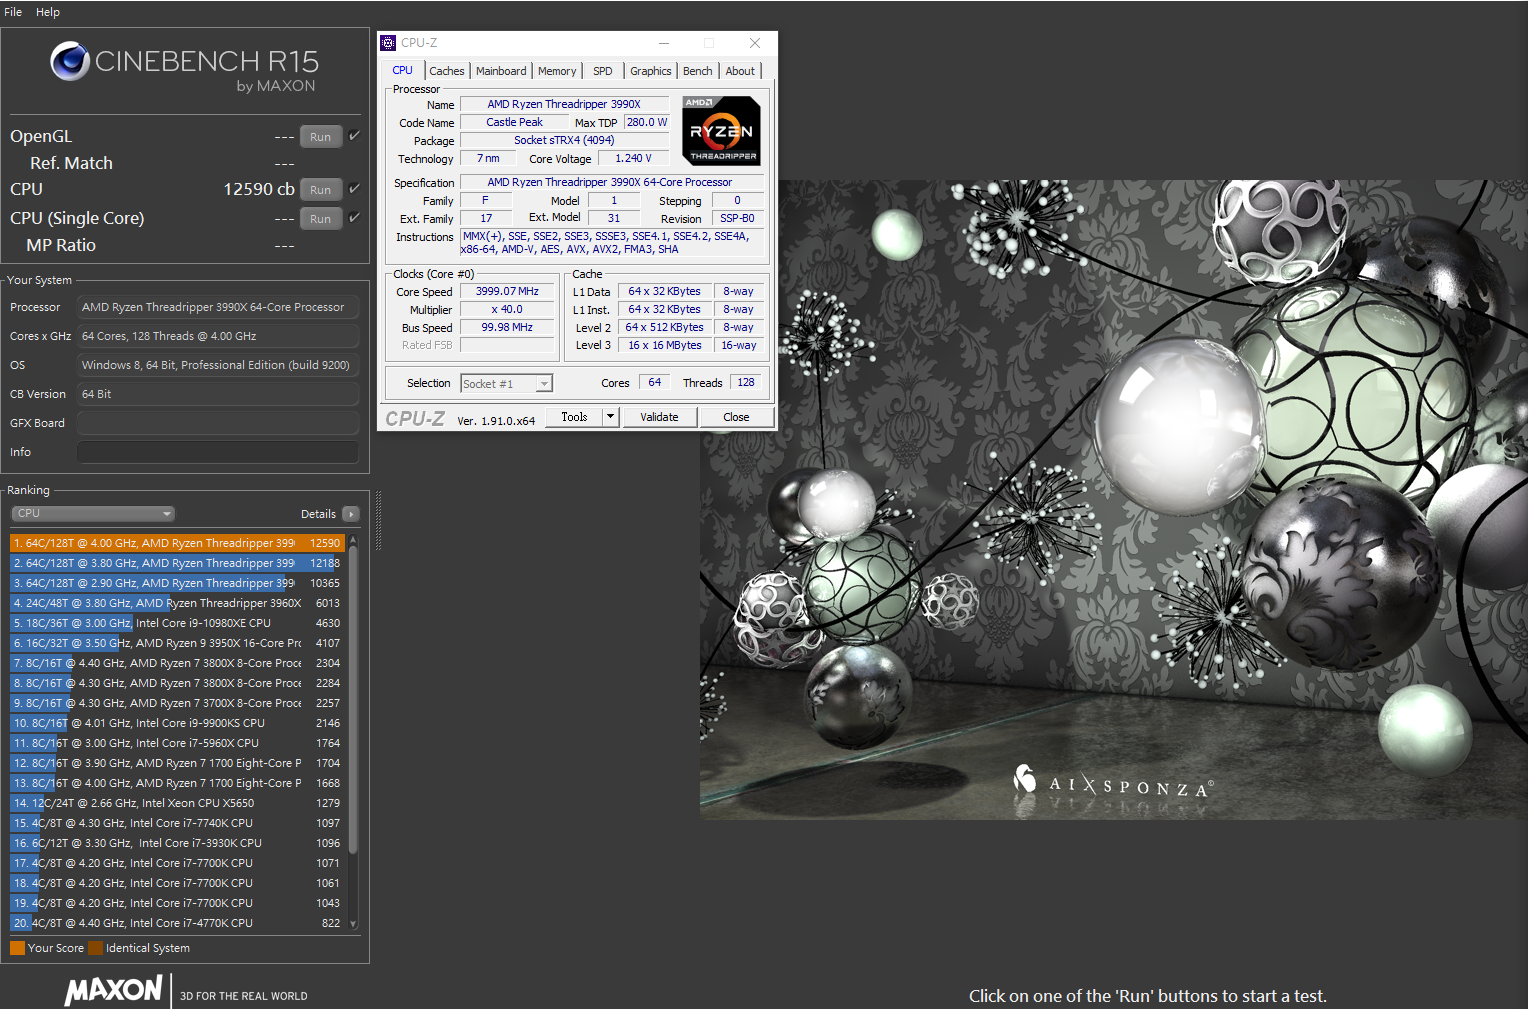Image resolution: width=1528 pixels, height=1009 pixels.
Task: Switch to the Mainboard tab in CPU-Z
Action: click(x=501, y=71)
